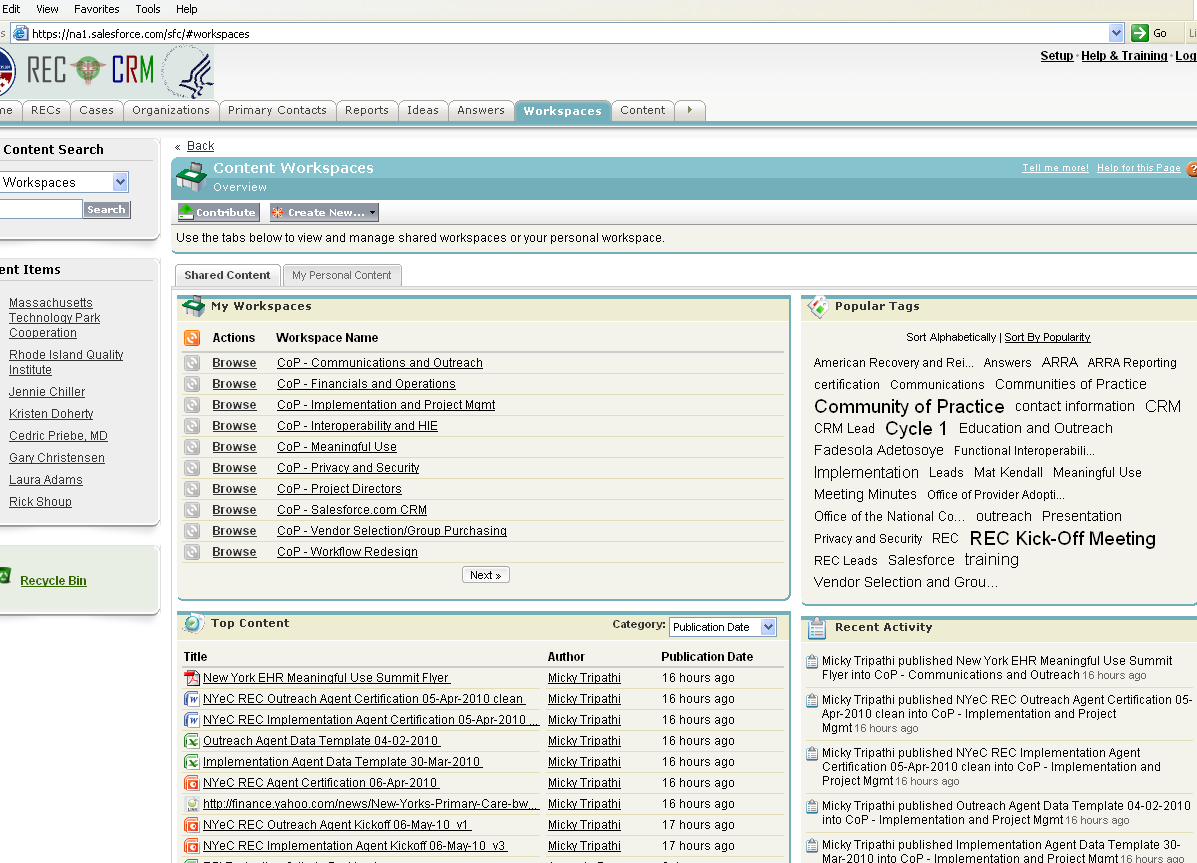
Task: Click the Recycle Bin icon in sidebar
Action: tap(4, 577)
